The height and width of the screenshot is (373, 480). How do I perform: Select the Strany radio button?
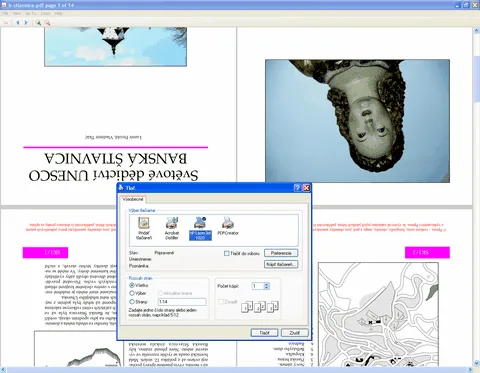pos(132,302)
